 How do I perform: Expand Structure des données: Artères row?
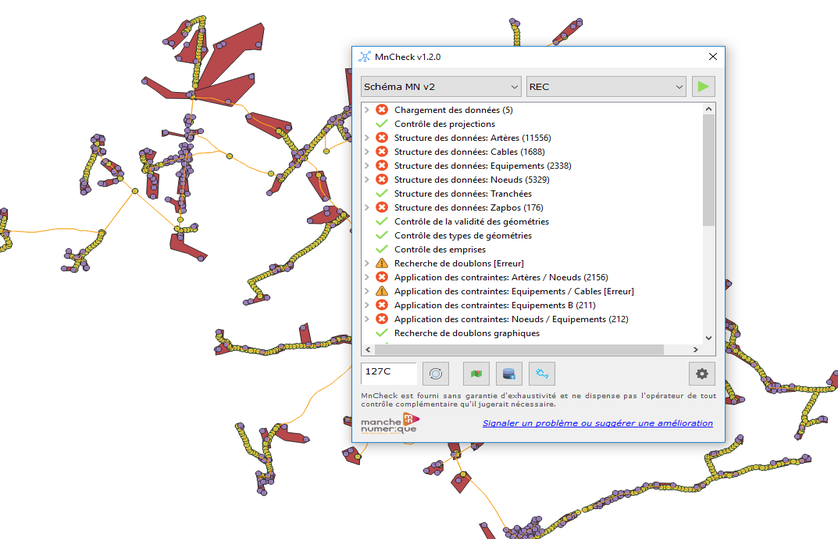pyautogui.click(x=367, y=138)
